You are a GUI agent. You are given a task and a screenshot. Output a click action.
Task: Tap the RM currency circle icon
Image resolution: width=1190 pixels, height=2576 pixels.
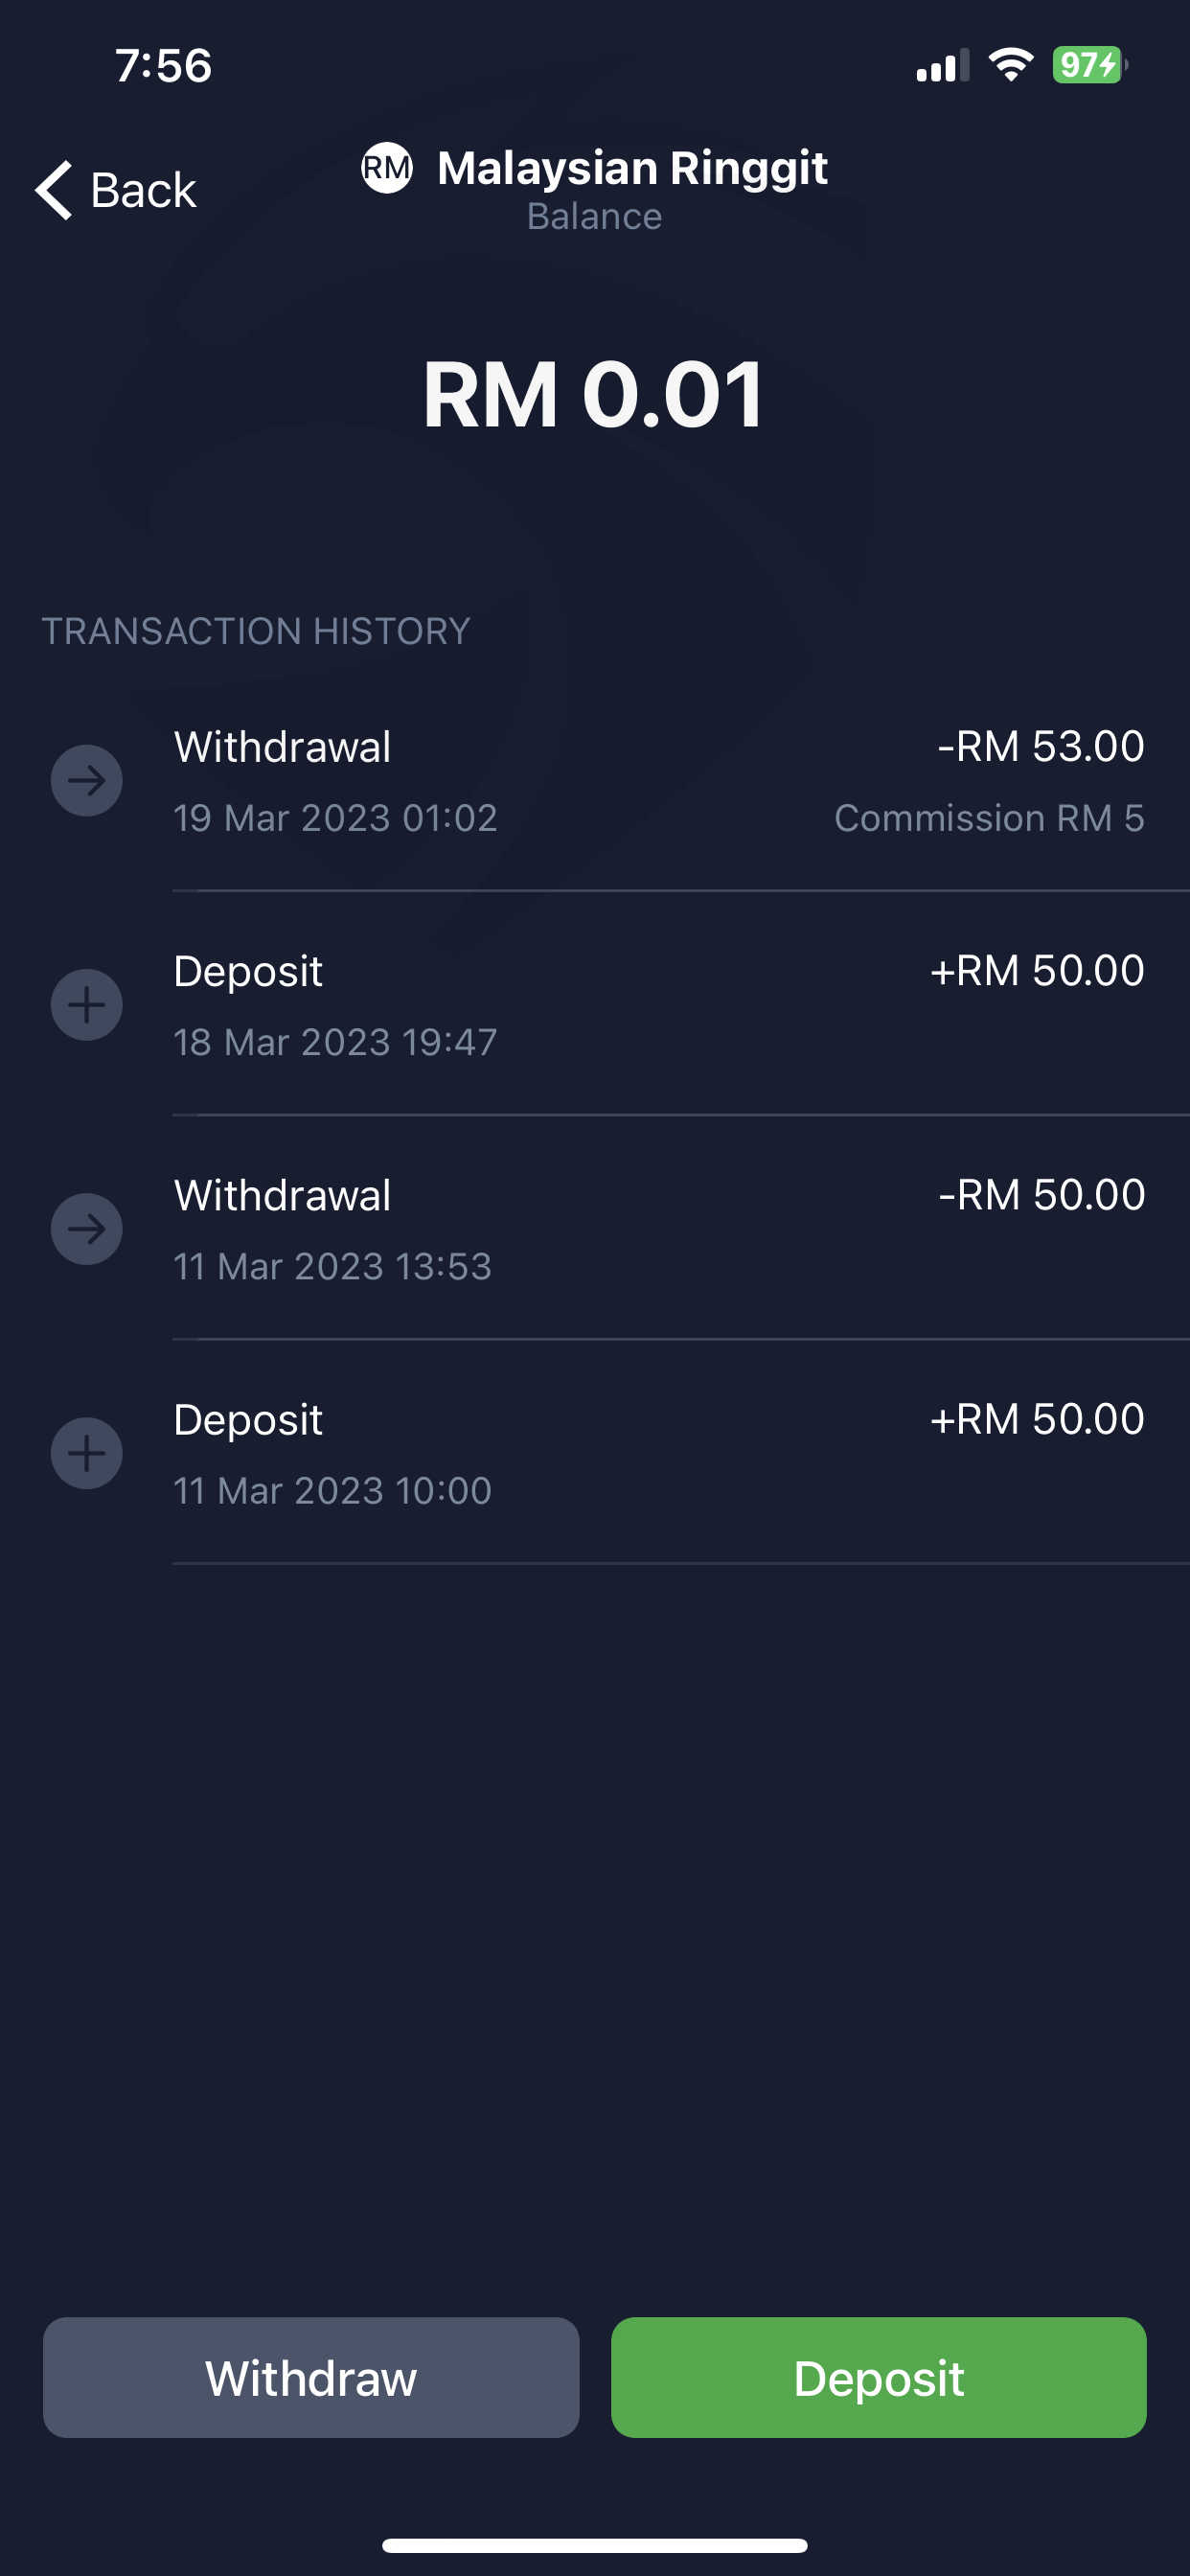[x=386, y=168]
